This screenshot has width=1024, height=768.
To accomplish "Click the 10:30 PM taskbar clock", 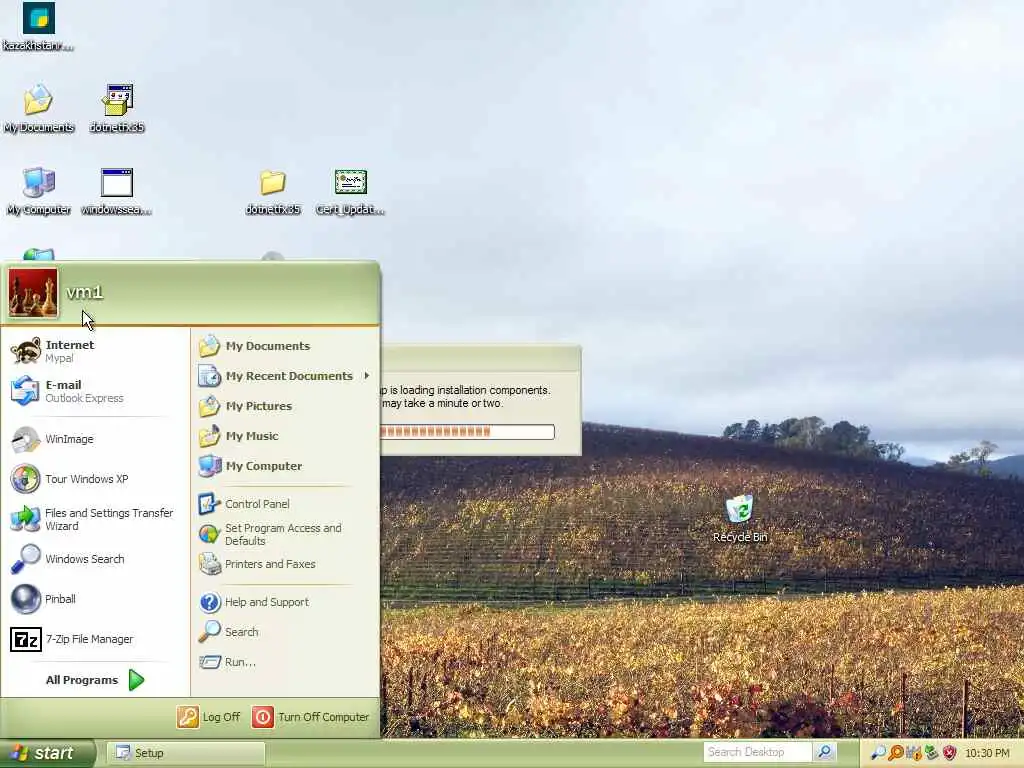I will (987, 753).
